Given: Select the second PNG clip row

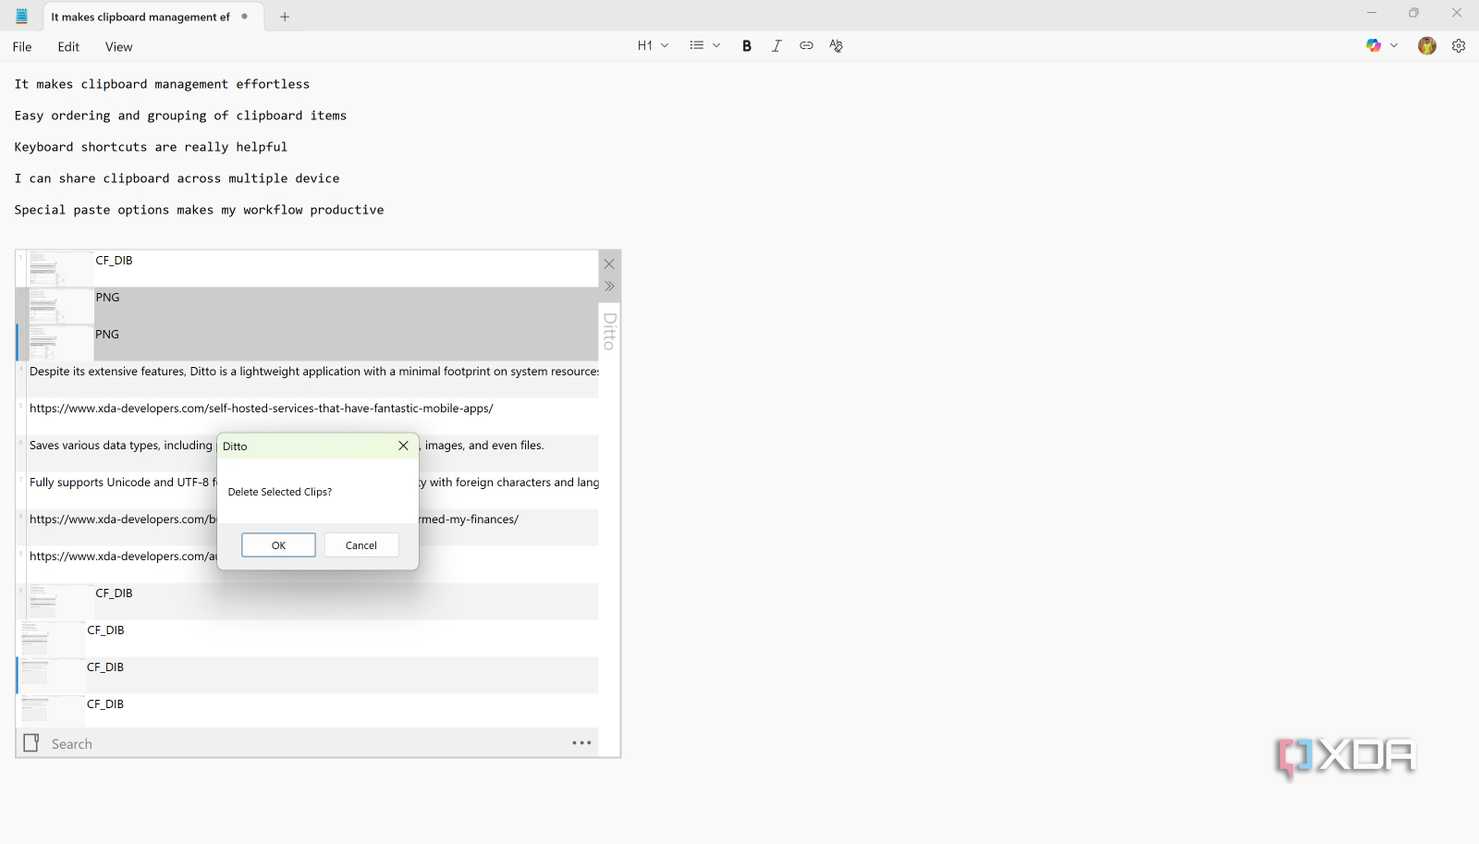Looking at the screenshot, I should (x=307, y=342).
